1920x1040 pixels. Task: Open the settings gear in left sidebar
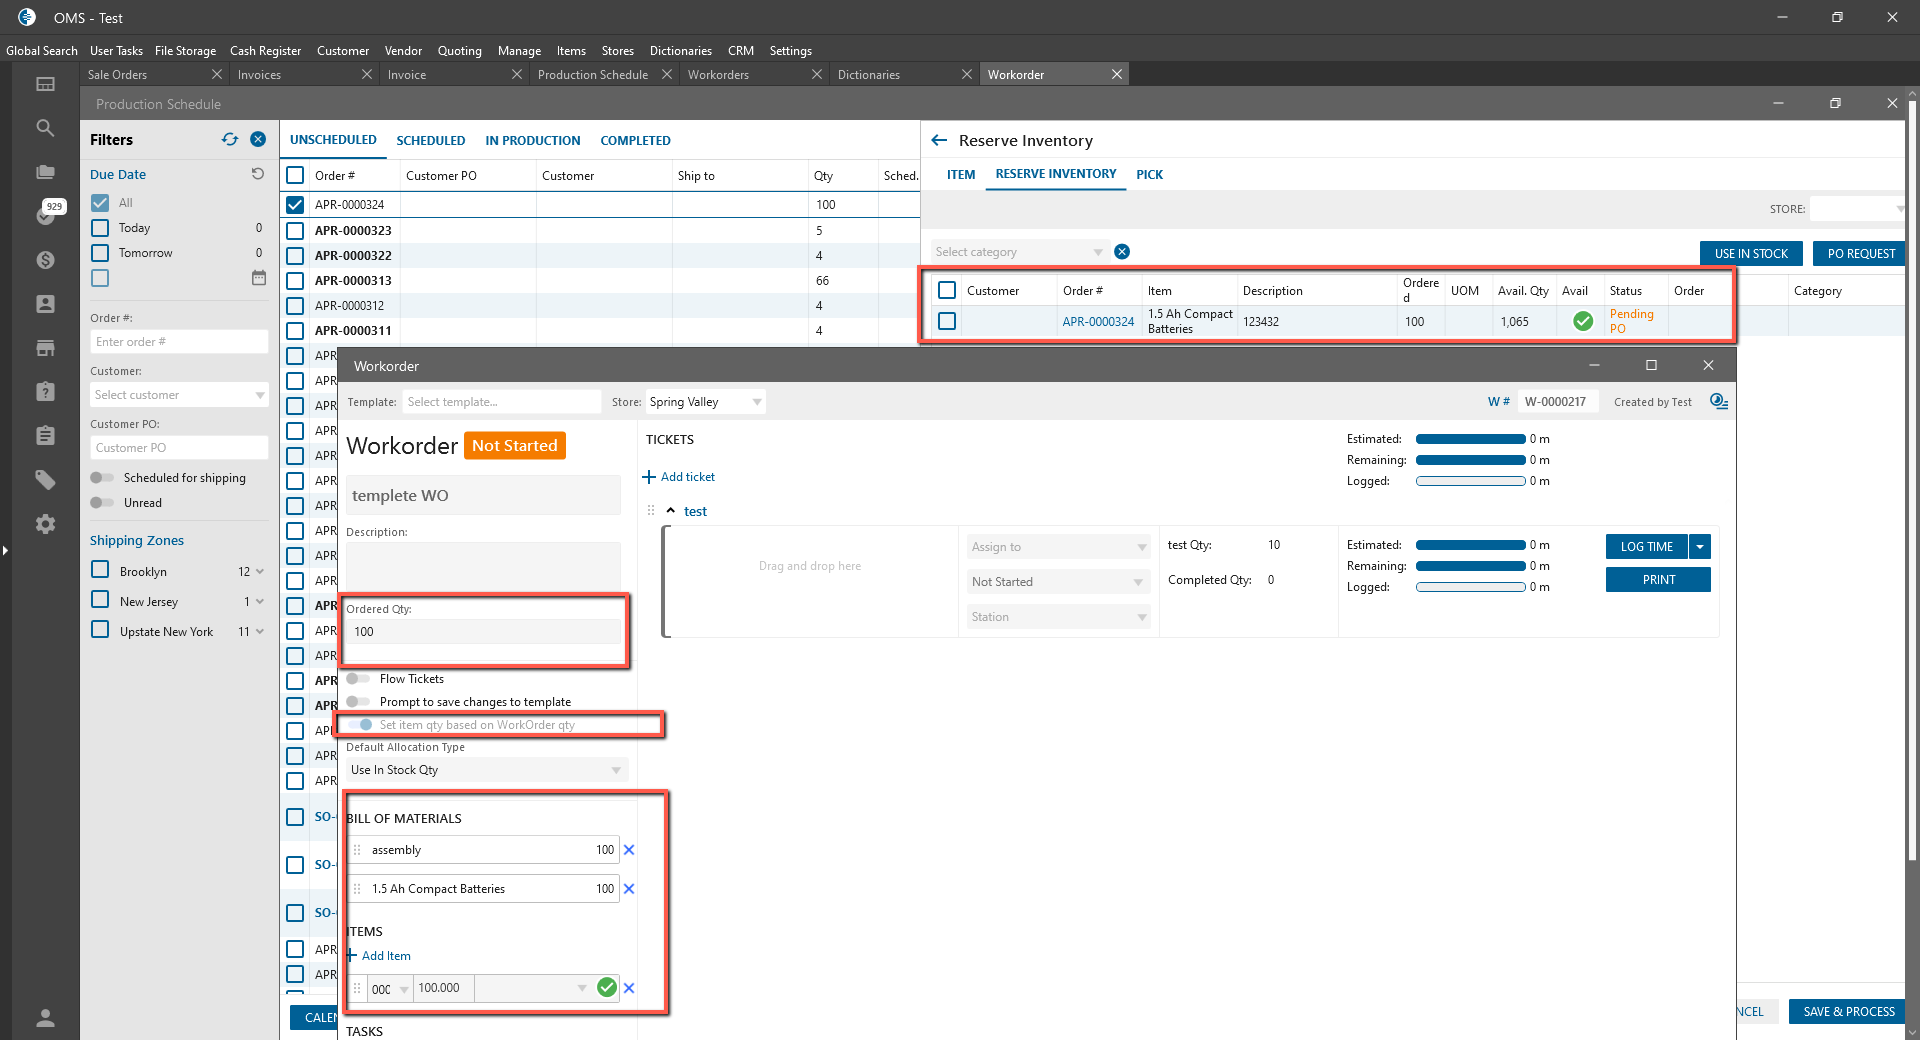click(x=45, y=524)
